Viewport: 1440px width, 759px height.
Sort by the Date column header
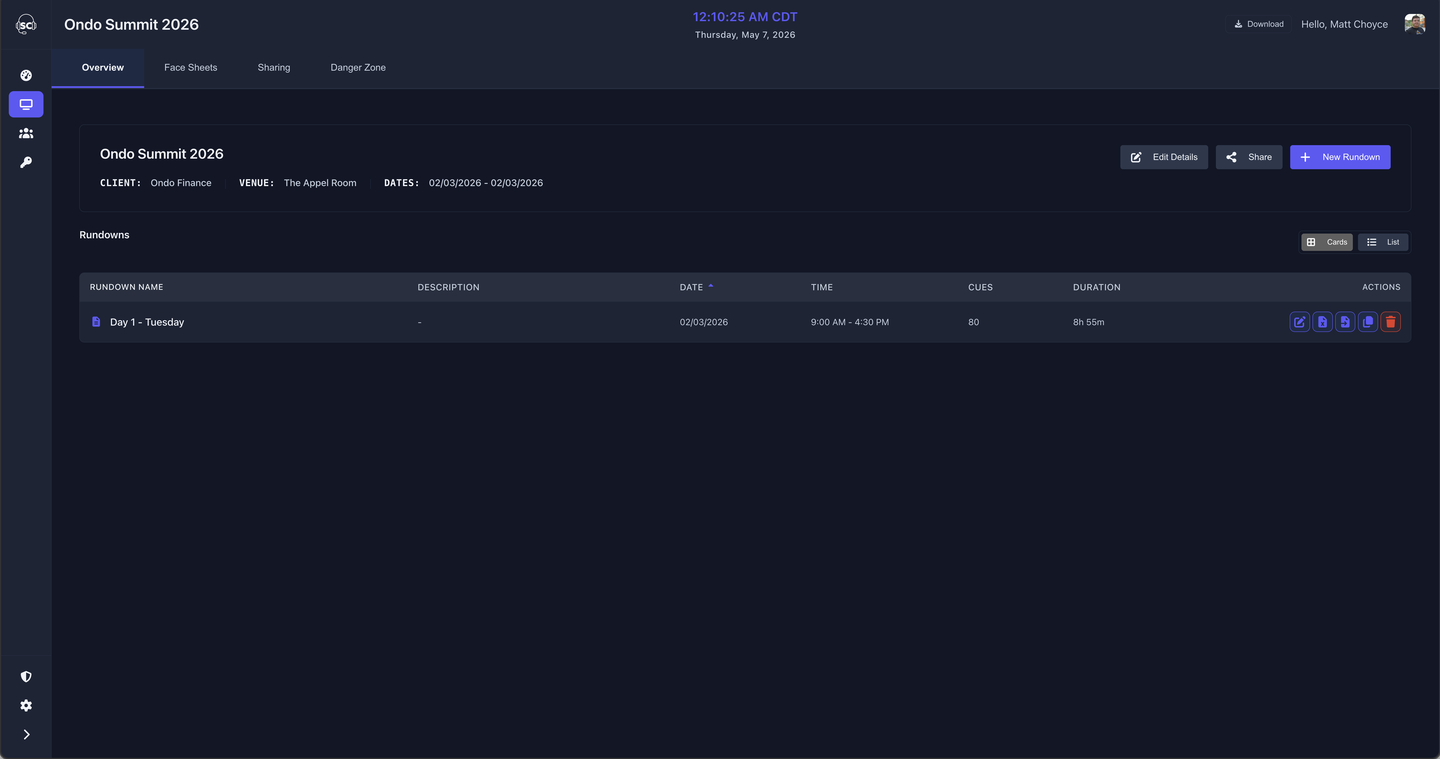pyautogui.click(x=697, y=287)
